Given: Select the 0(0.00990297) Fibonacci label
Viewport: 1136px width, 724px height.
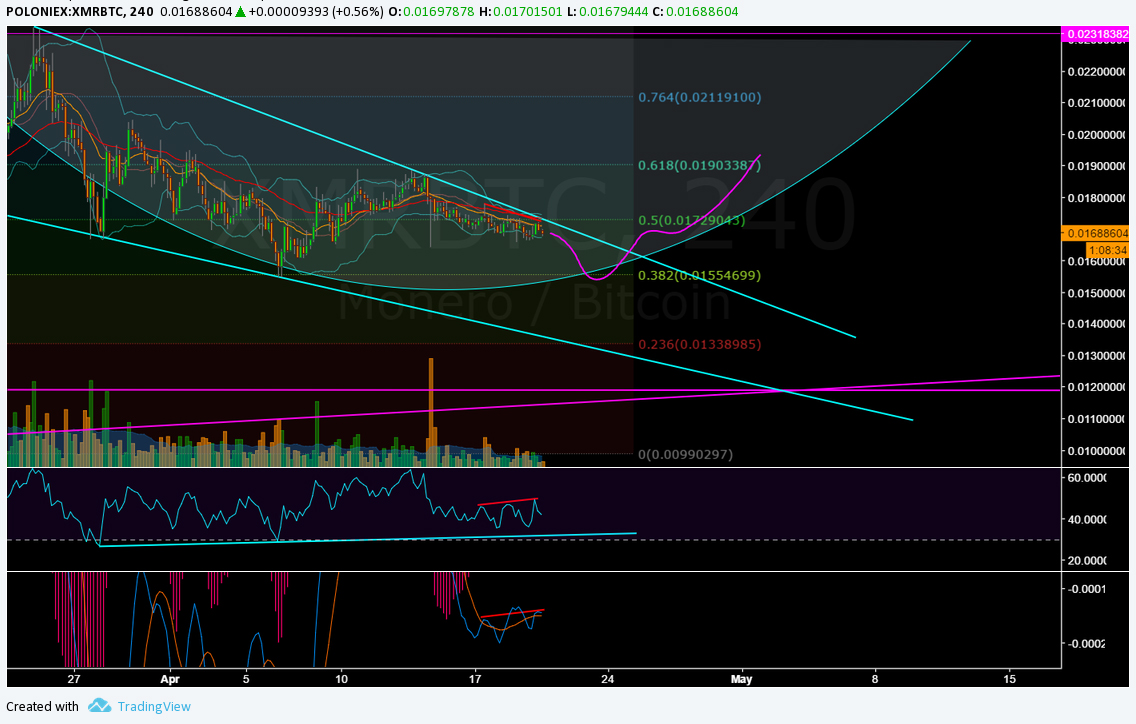Looking at the screenshot, I should (x=685, y=454).
